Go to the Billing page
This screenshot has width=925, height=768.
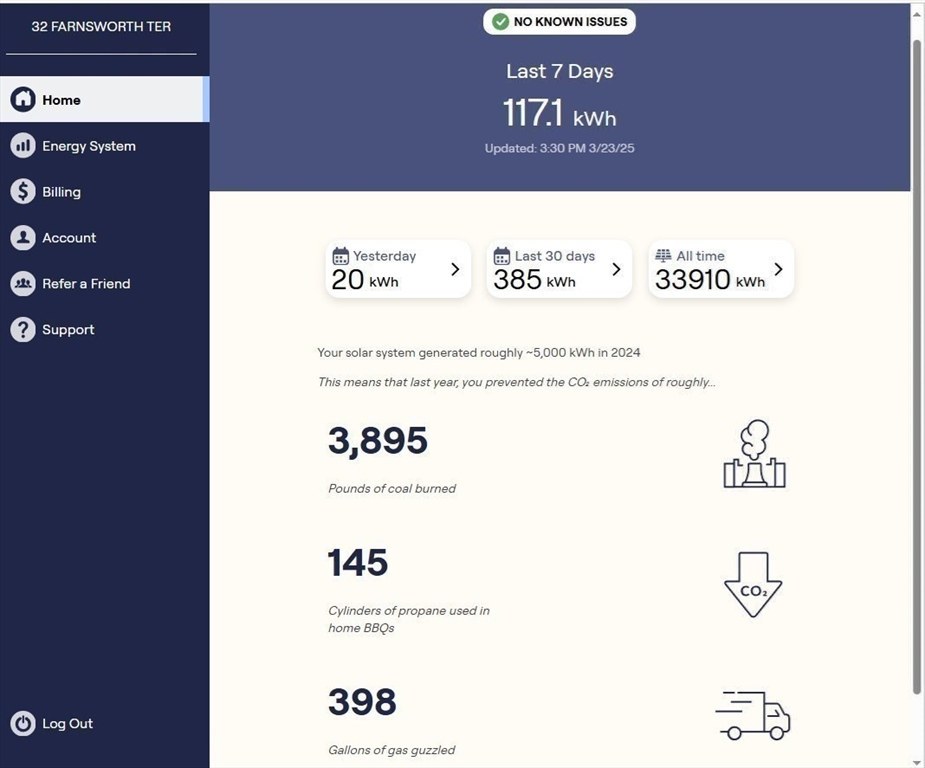point(104,191)
